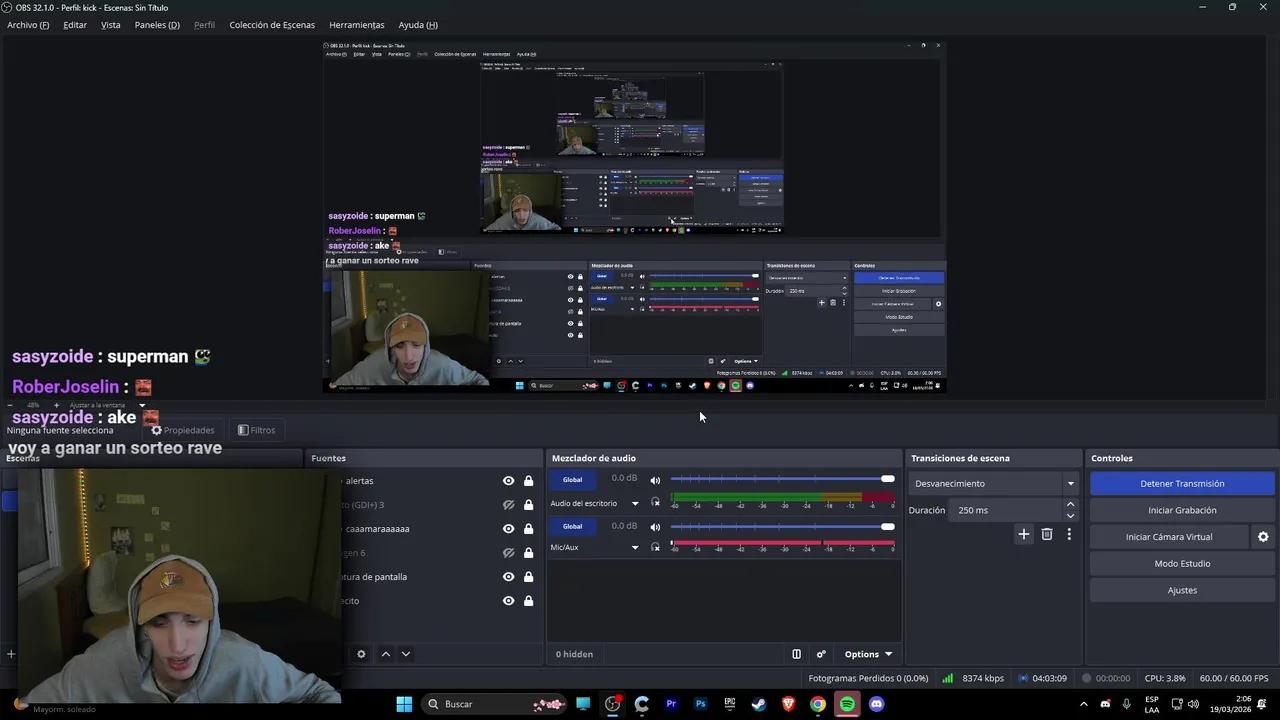
Task: Switch to the Filtros tab
Action: (257, 430)
